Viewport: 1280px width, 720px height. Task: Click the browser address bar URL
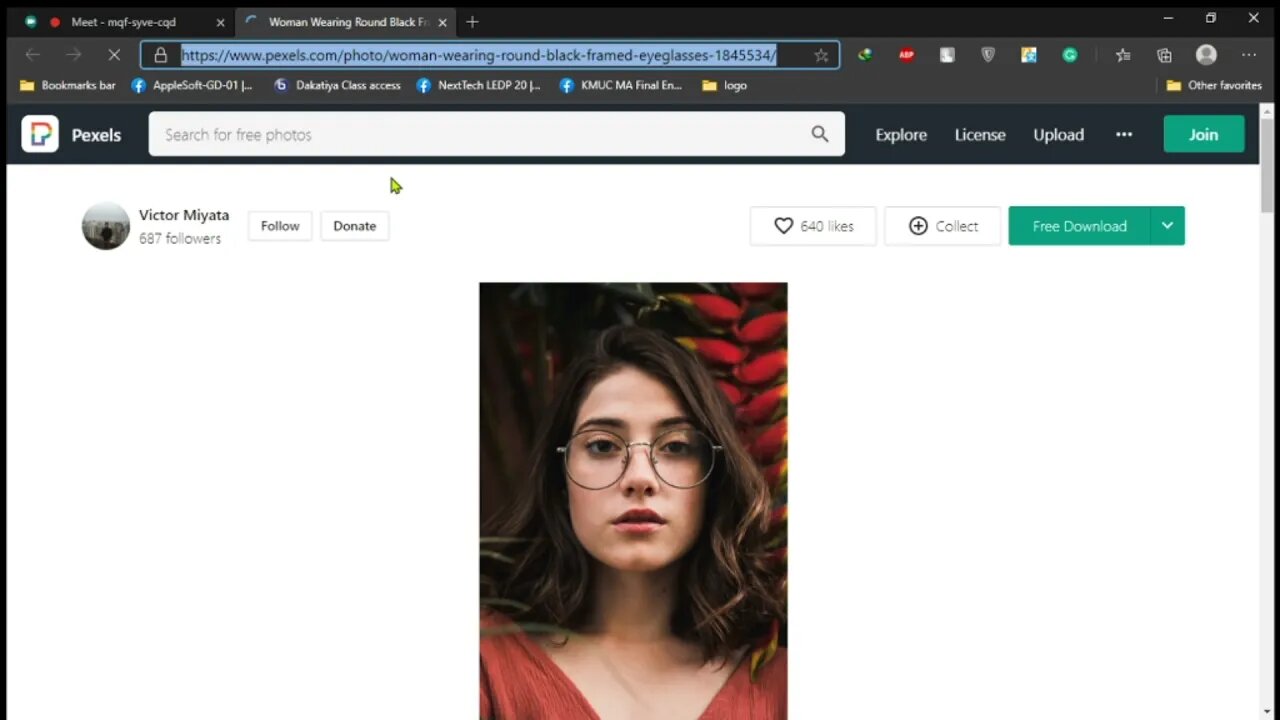[479, 55]
